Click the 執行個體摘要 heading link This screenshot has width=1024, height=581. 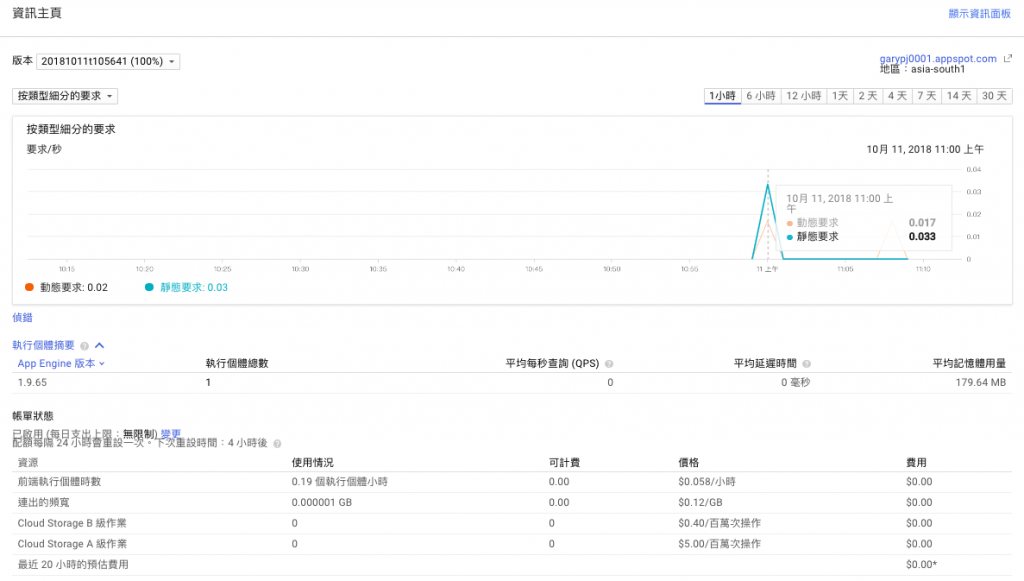(43, 345)
